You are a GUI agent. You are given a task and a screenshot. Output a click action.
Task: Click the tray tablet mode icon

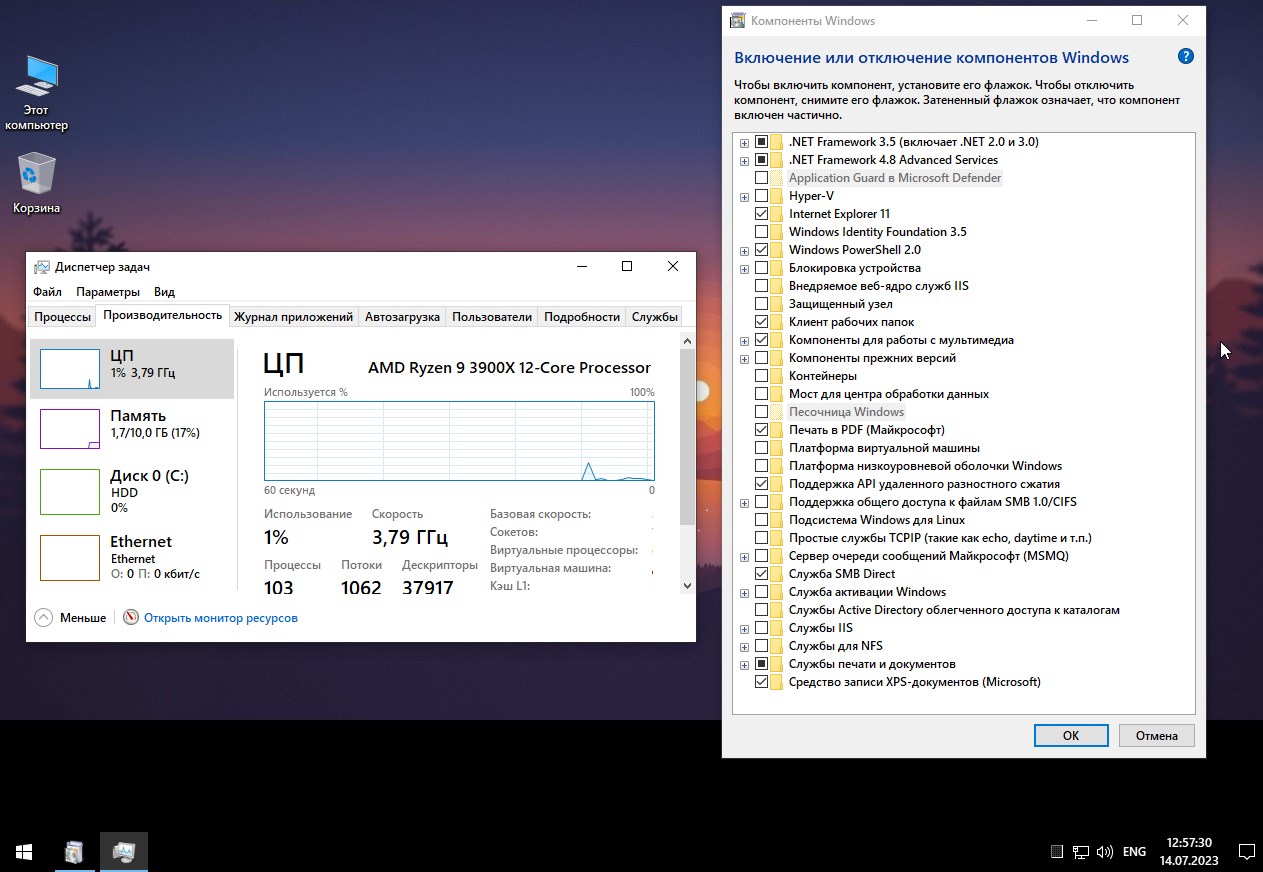tap(1057, 852)
